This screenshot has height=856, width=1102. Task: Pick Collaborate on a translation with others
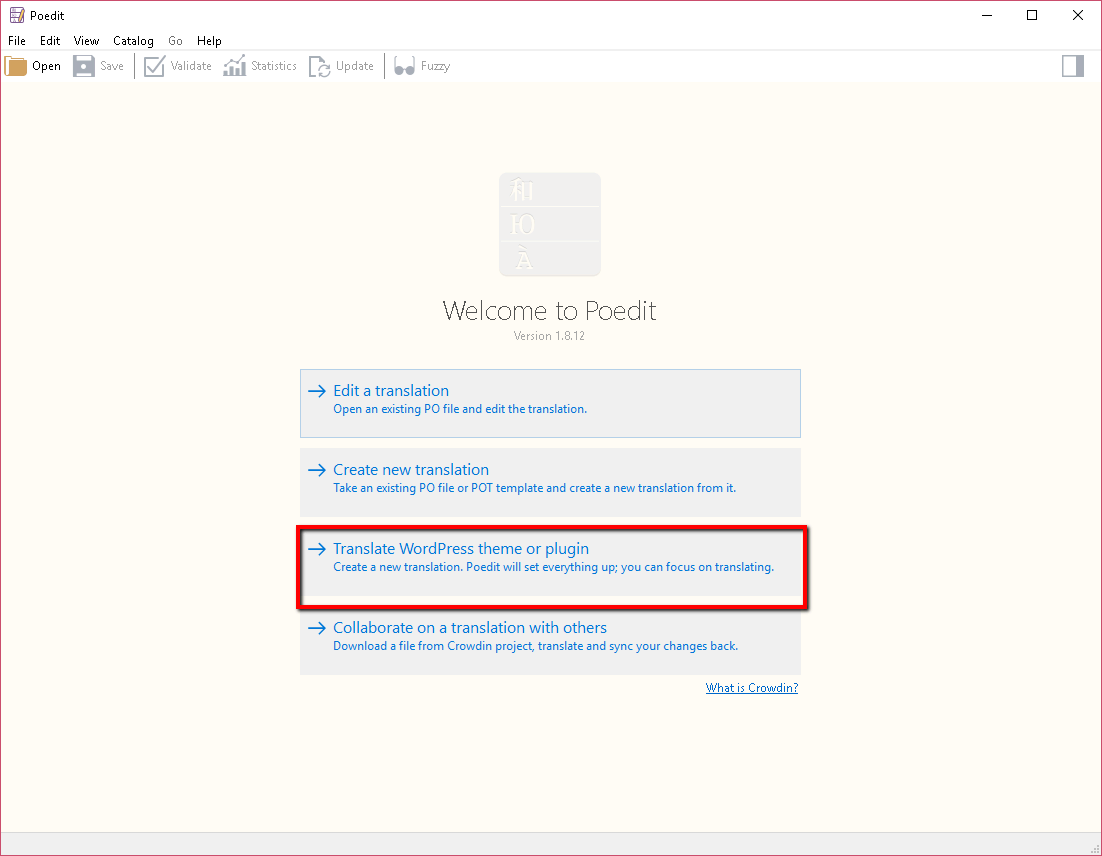coord(550,639)
